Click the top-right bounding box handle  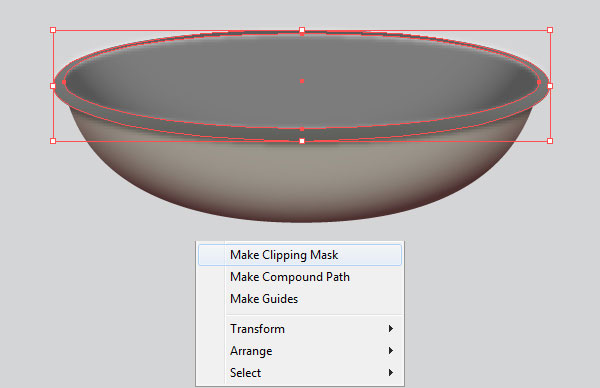click(x=550, y=30)
